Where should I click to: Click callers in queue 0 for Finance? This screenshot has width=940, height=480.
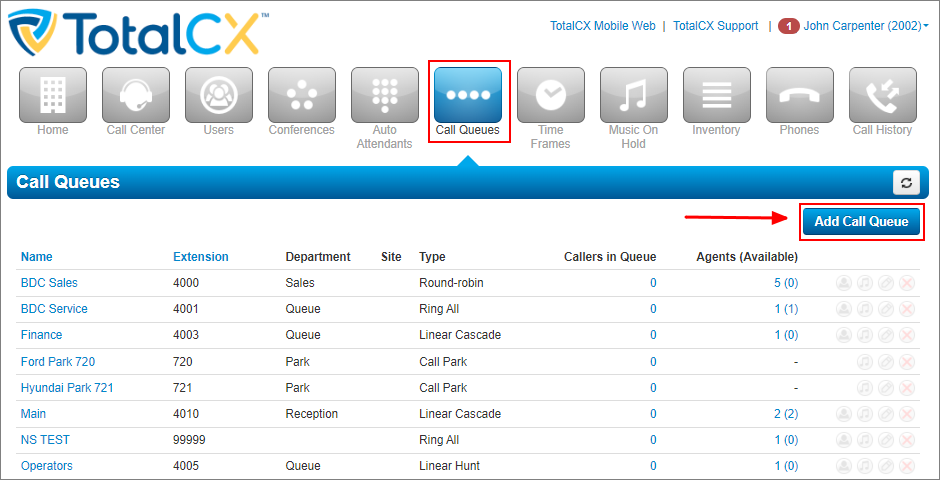click(653, 335)
